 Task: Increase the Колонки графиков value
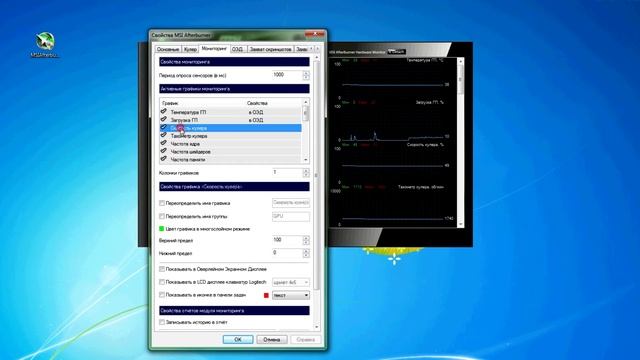click(306, 171)
